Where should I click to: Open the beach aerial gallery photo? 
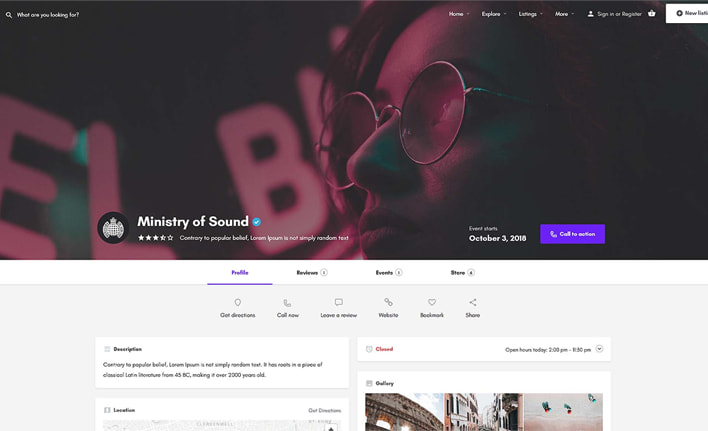563,412
